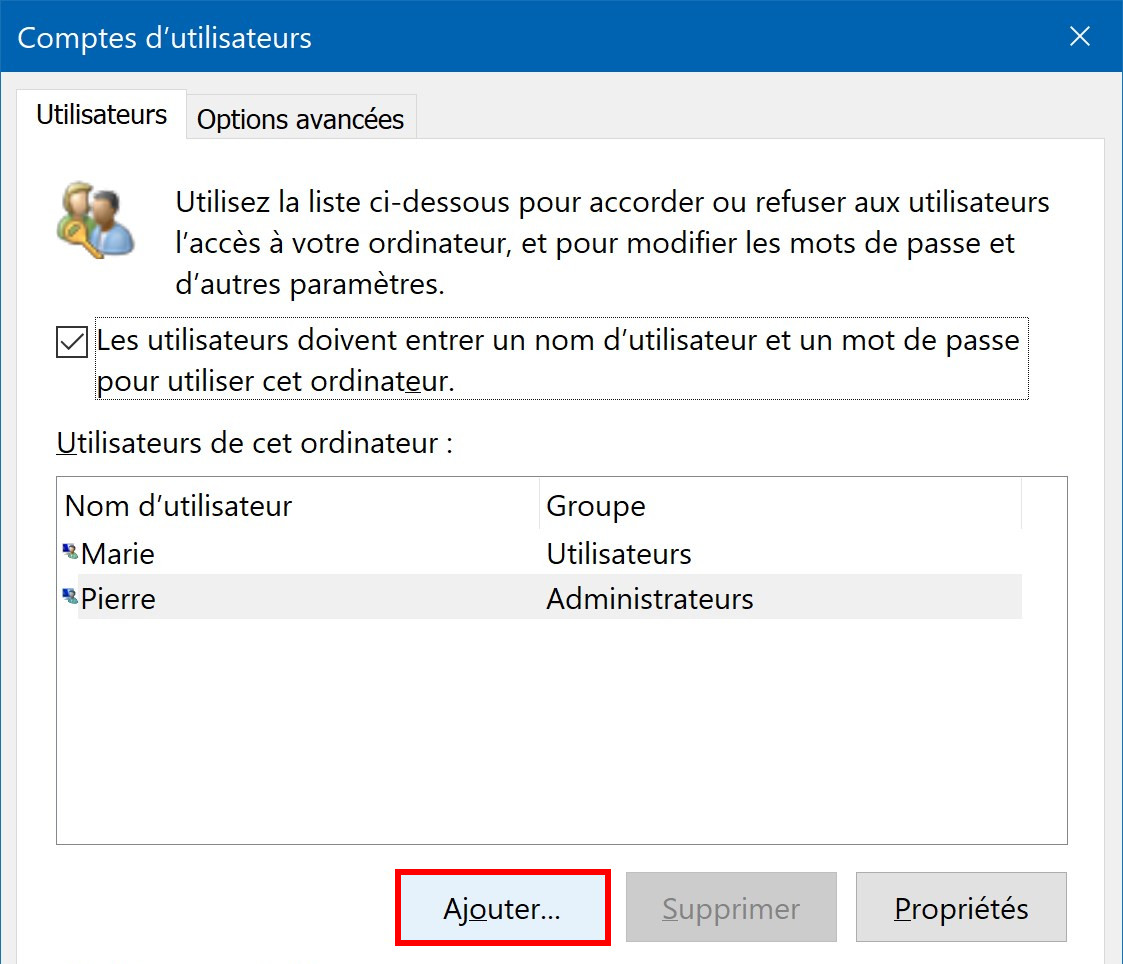Click the Marie user account icon
The width and height of the screenshot is (1123, 964).
click(x=70, y=552)
